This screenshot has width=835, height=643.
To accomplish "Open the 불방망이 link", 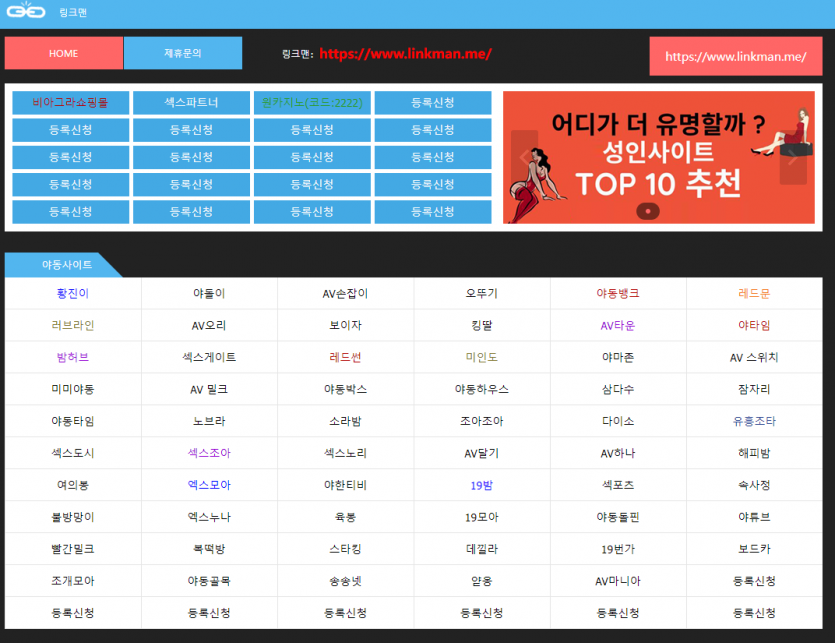I will tap(73, 517).
